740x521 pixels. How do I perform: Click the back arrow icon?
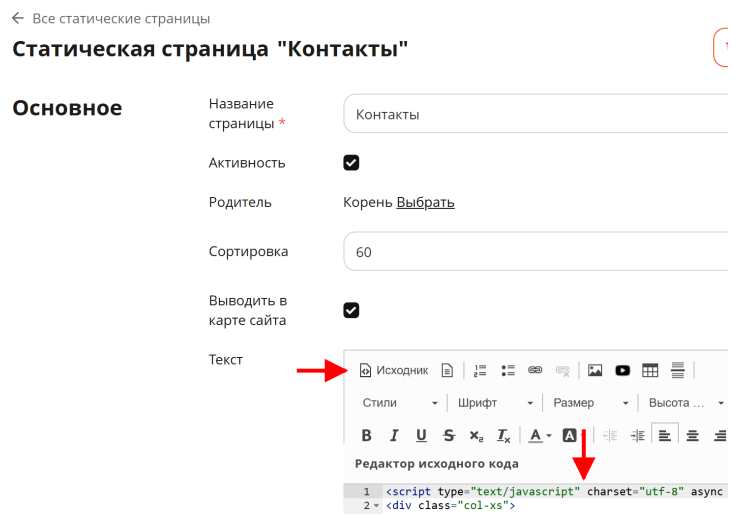[18, 18]
